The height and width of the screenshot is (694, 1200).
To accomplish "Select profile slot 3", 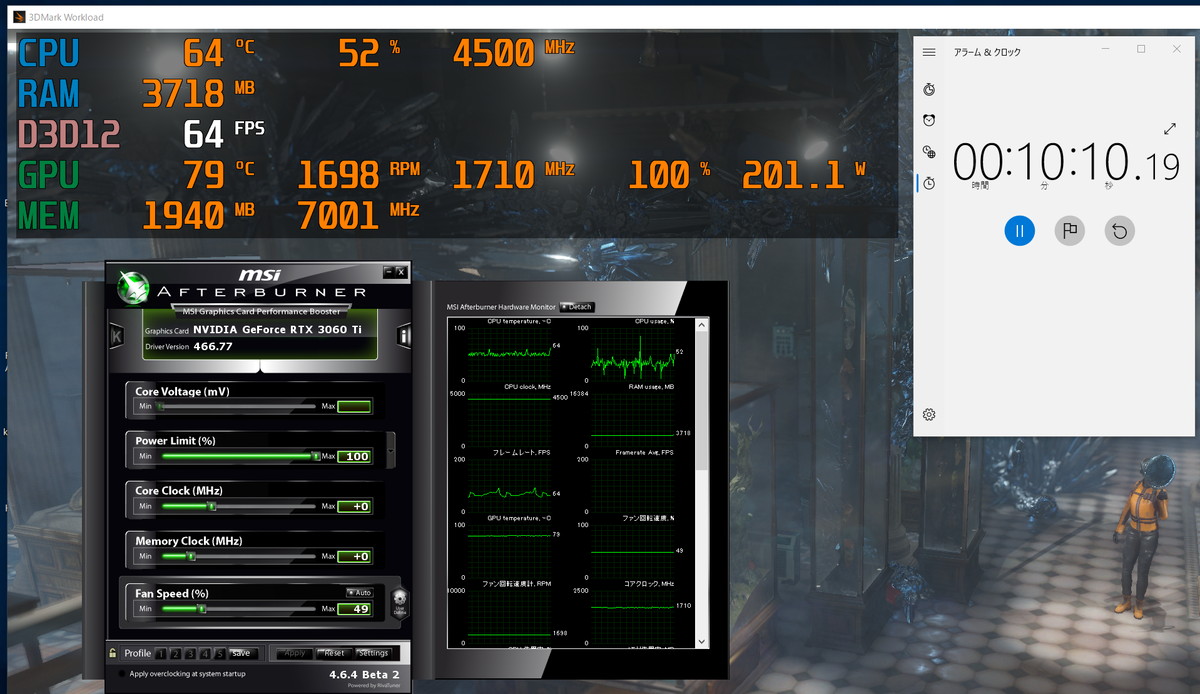I will click(x=189, y=654).
